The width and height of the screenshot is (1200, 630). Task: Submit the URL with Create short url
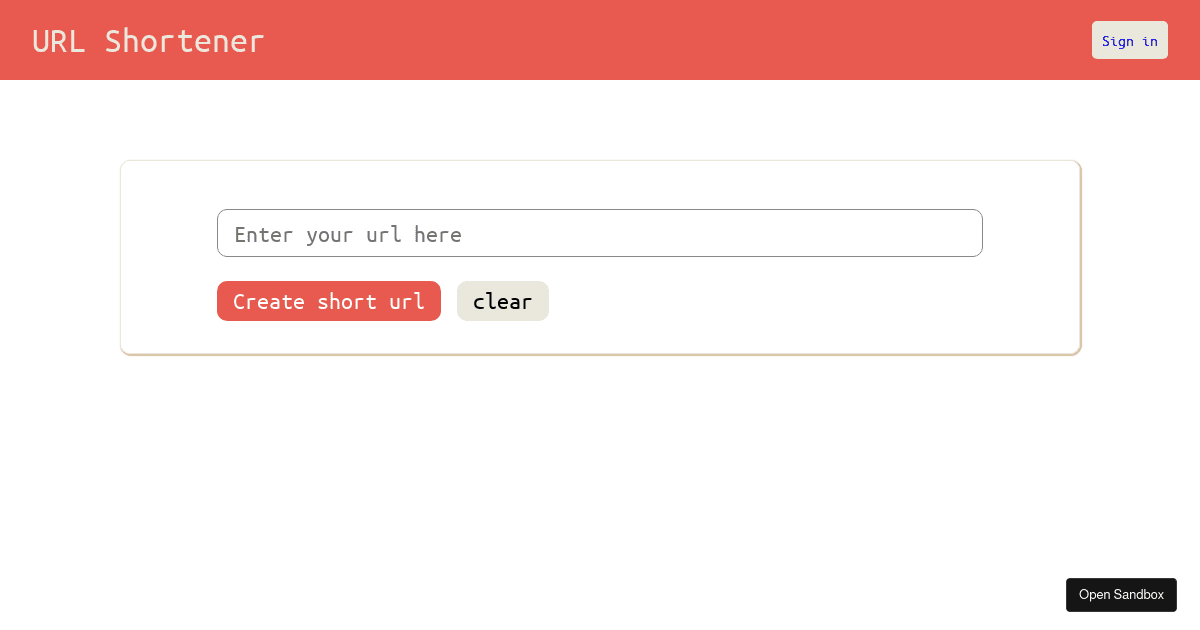(x=328, y=301)
